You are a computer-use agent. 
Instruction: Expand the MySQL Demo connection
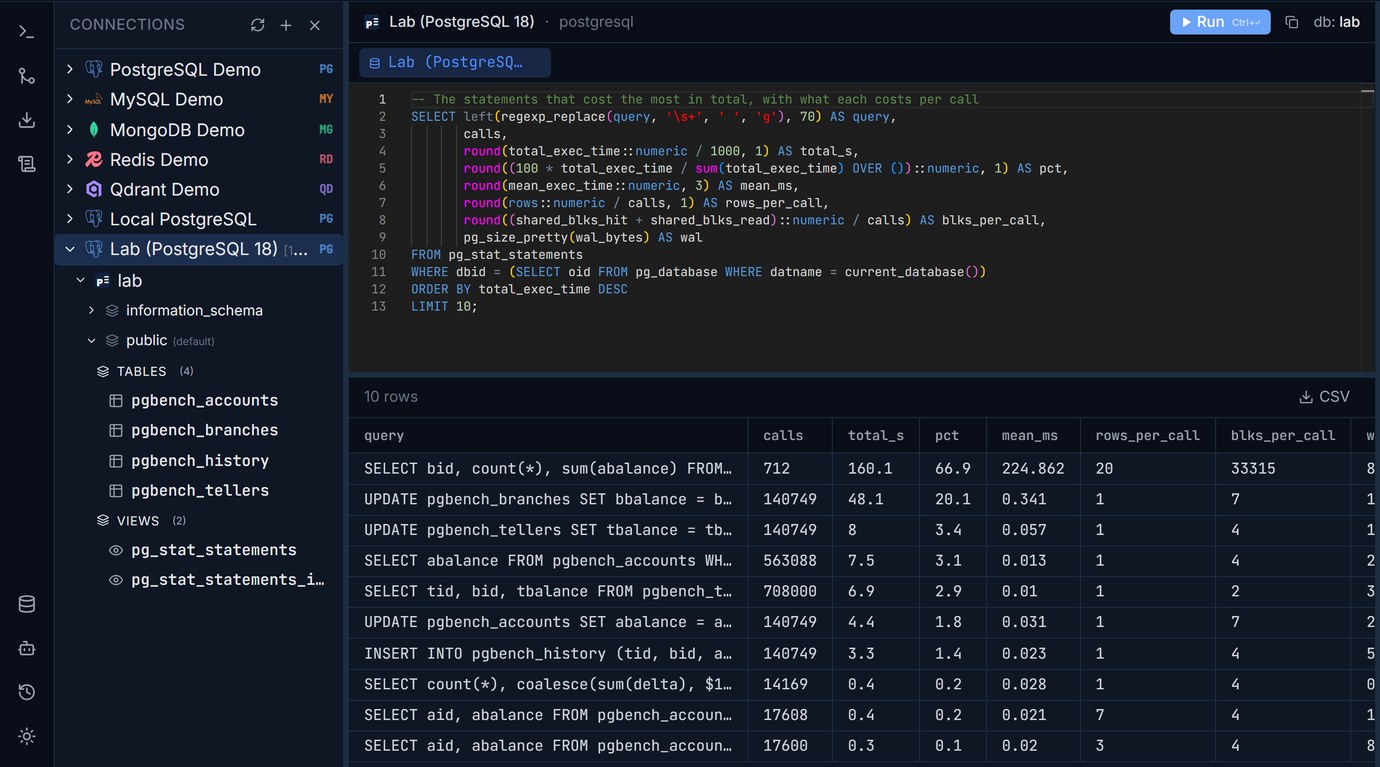70,99
